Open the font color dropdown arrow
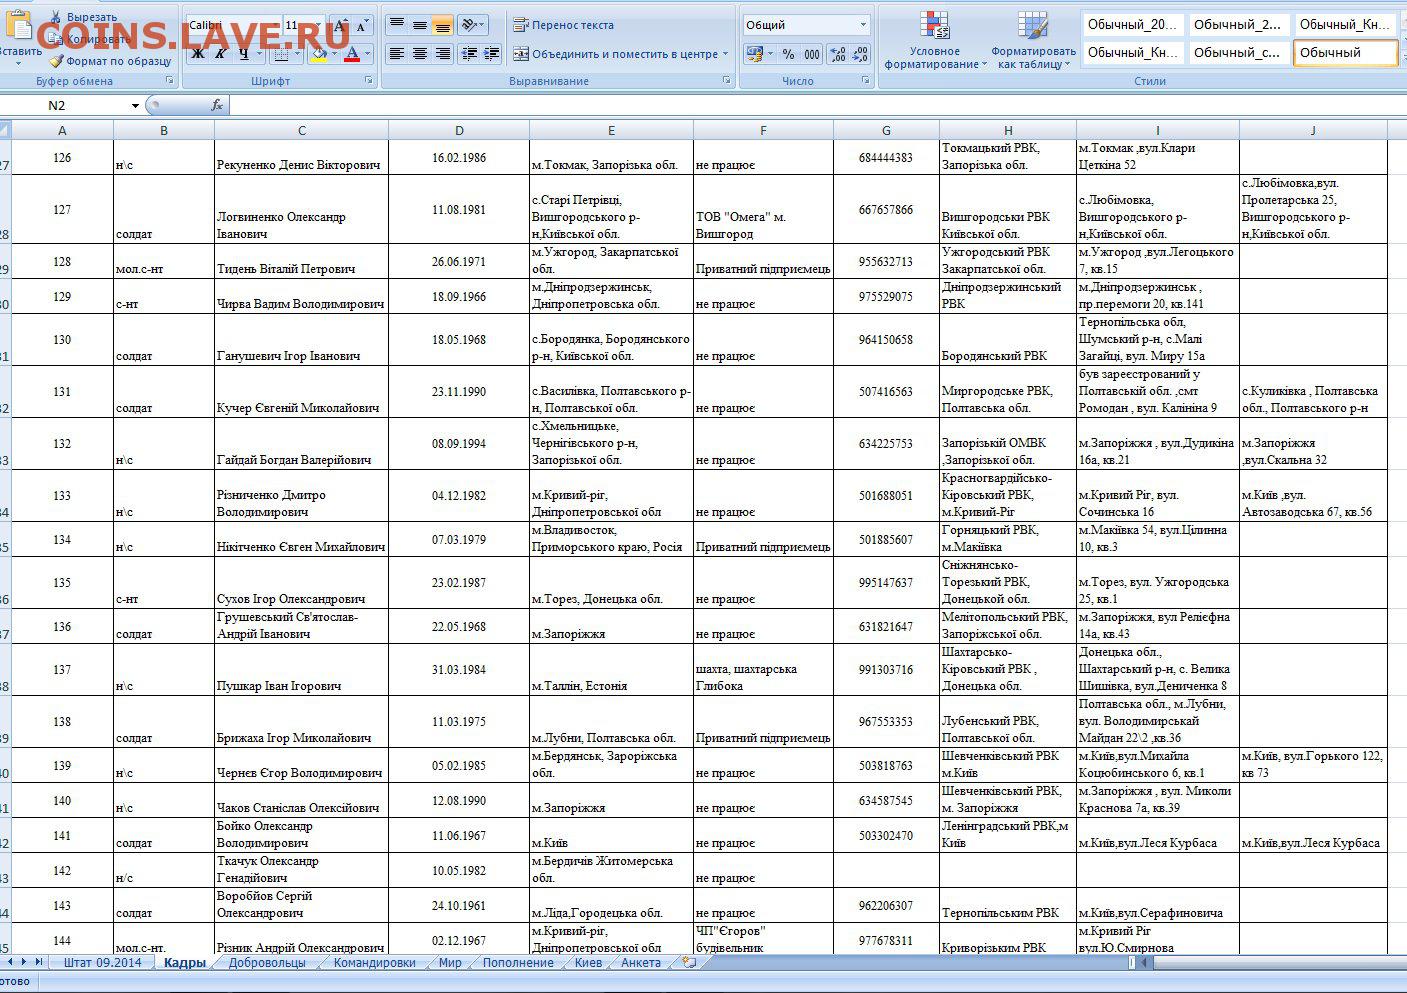Image resolution: width=1407 pixels, height=993 pixels. click(x=368, y=54)
